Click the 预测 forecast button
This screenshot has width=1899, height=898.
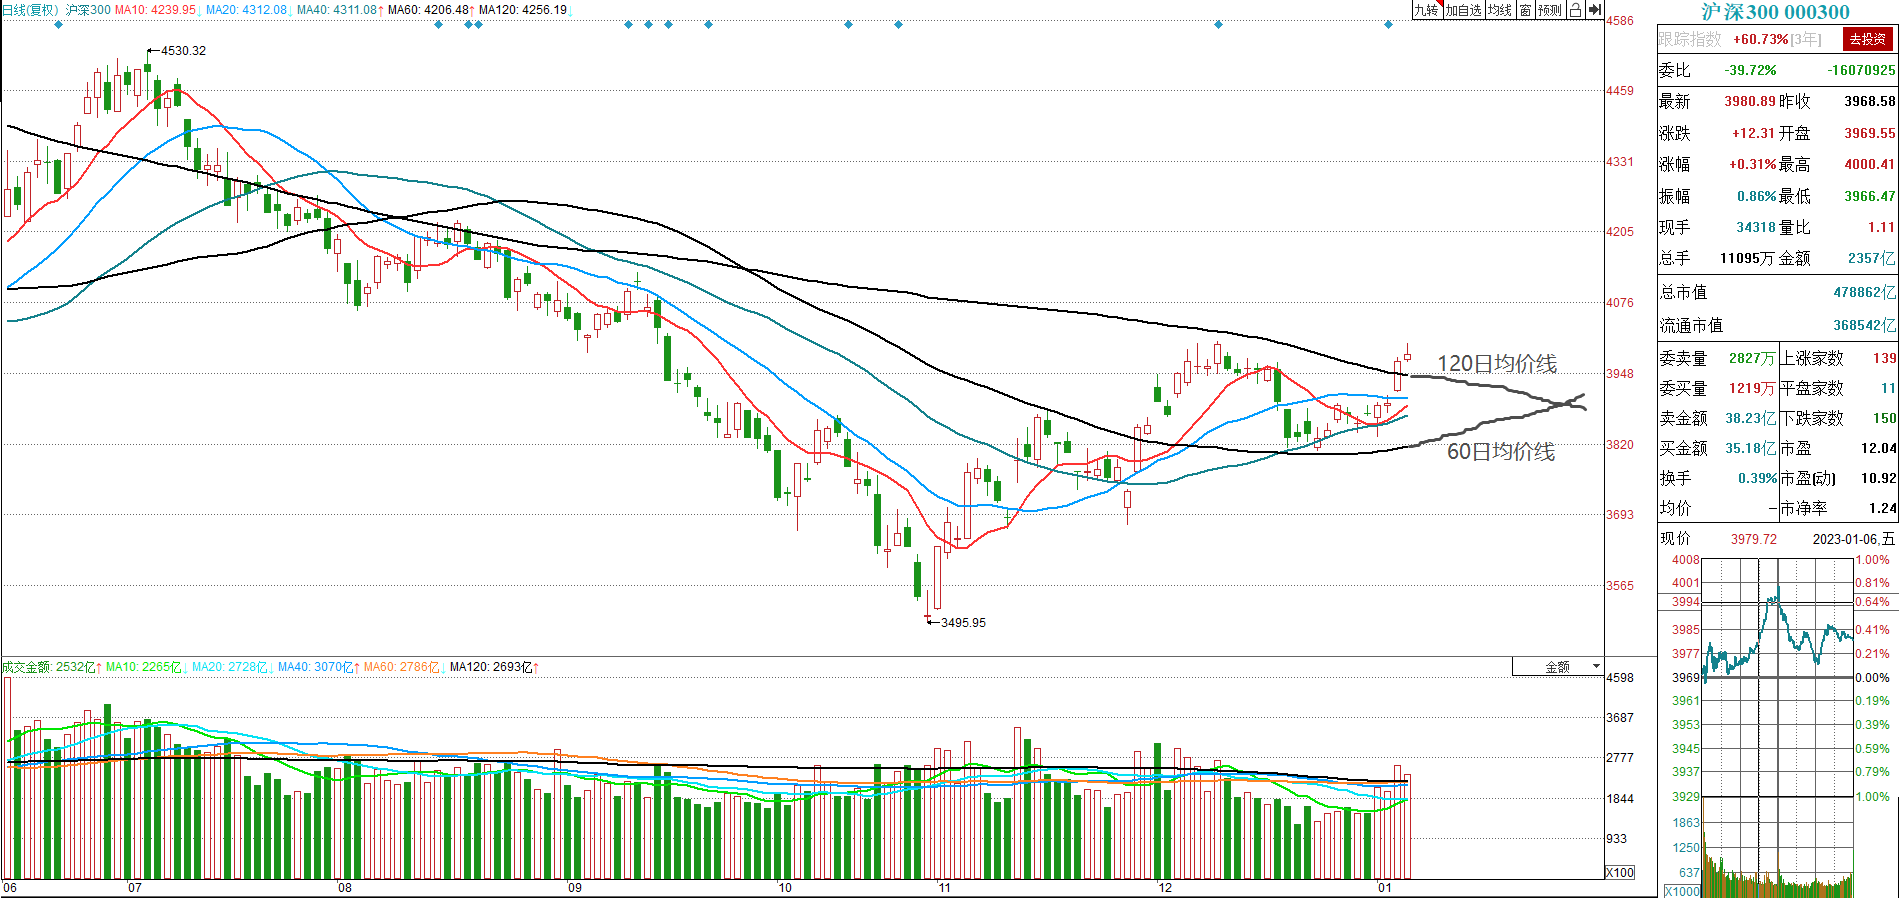(1549, 10)
